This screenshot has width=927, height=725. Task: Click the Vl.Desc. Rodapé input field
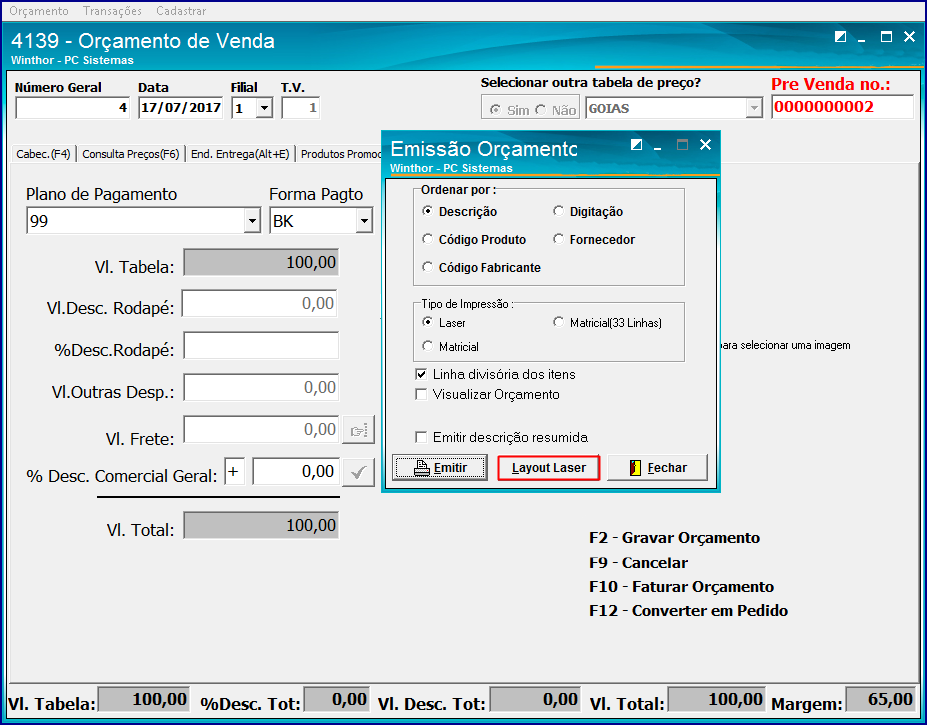(x=260, y=303)
